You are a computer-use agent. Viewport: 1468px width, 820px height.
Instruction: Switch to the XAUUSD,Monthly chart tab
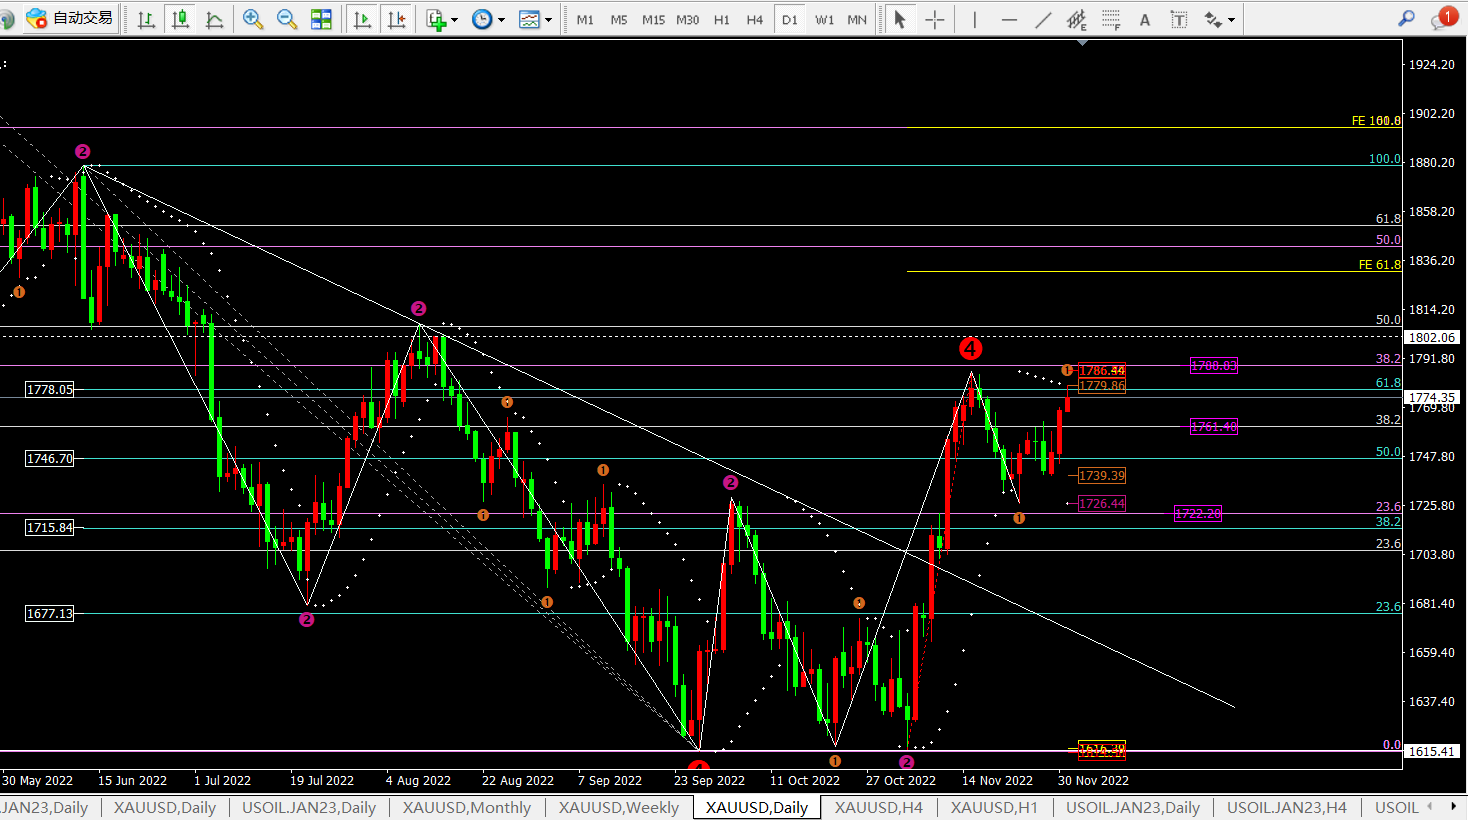pyautogui.click(x=467, y=807)
